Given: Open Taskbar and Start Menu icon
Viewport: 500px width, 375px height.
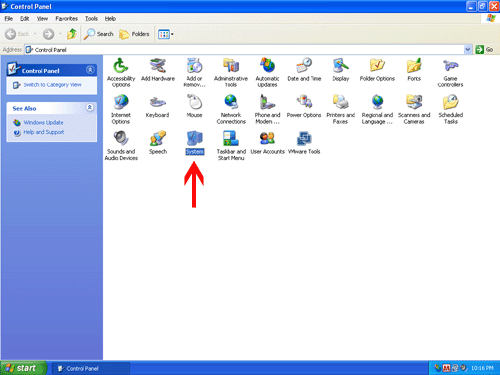Looking at the screenshot, I should click(x=231, y=139).
